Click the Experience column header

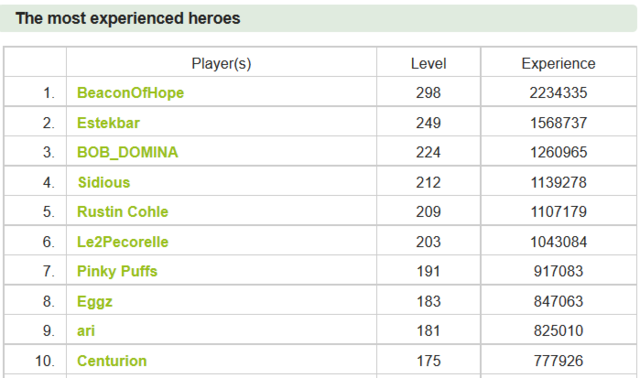point(558,64)
